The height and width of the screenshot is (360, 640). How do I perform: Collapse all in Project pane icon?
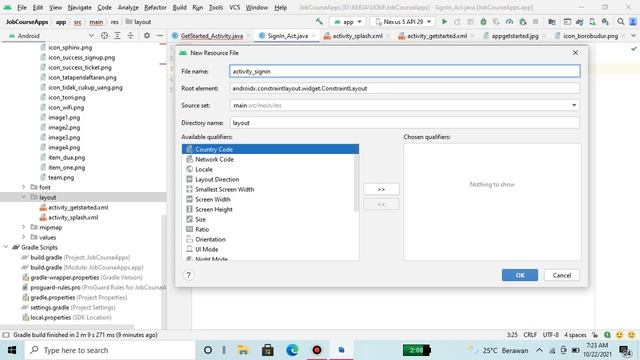click(130, 36)
